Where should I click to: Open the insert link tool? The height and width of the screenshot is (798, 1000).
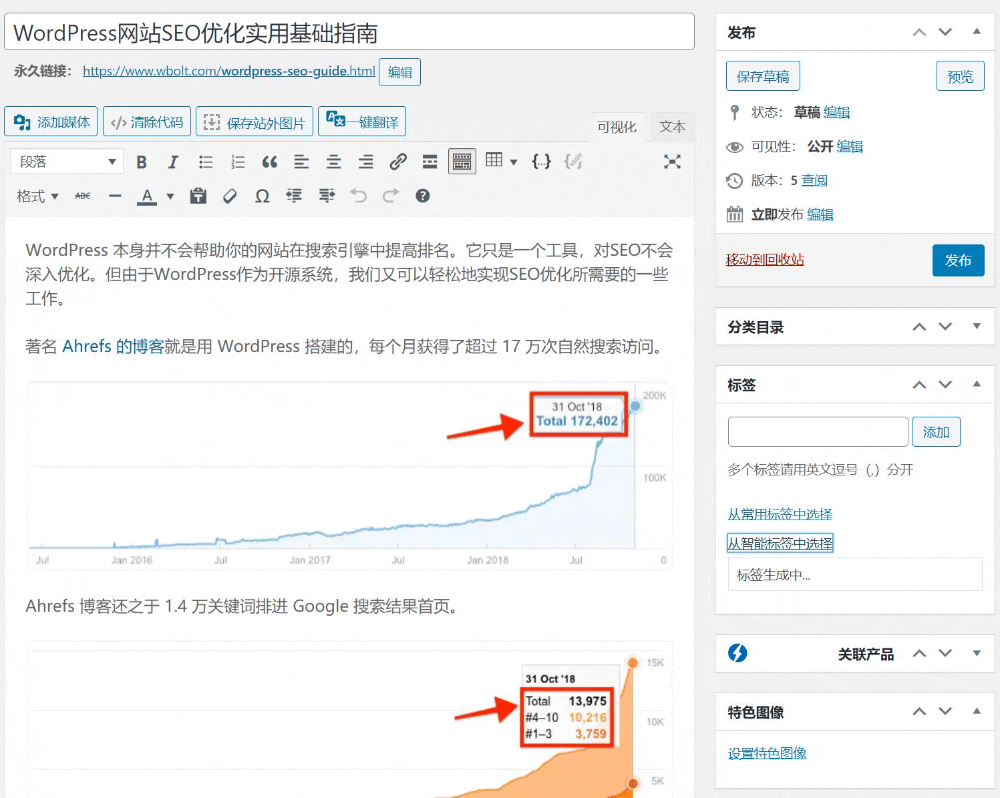(397, 162)
